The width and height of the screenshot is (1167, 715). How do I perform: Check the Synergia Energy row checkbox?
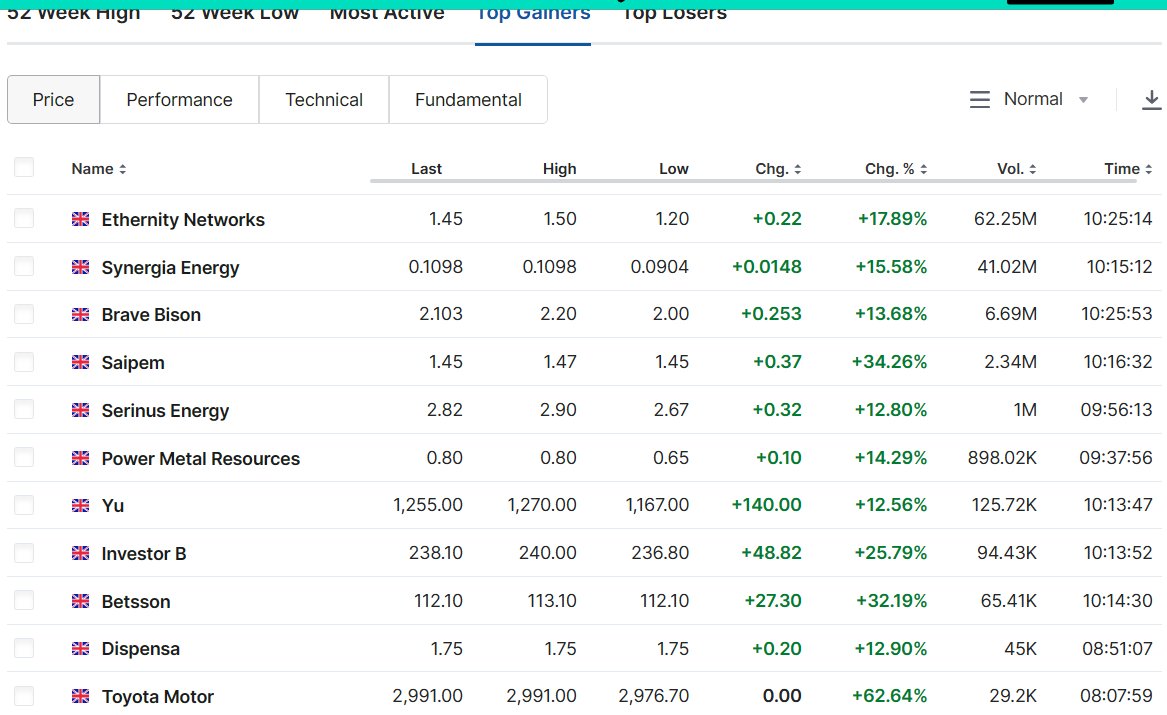coord(24,266)
